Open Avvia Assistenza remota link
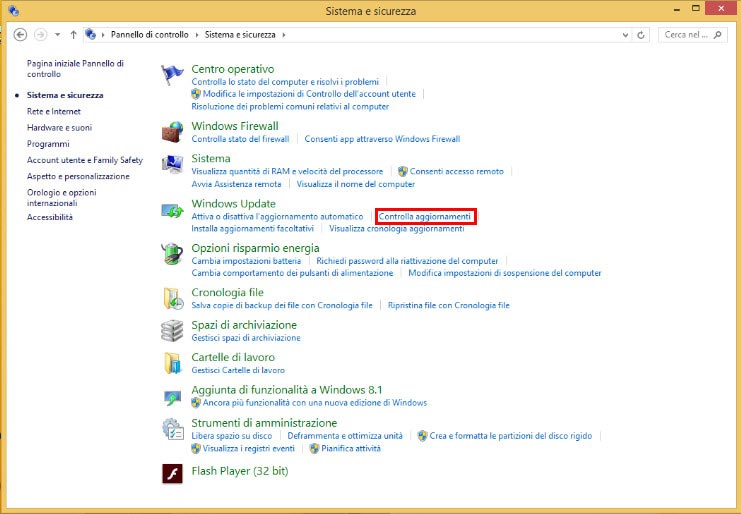The height and width of the screenshot is (514, 741). pos(236,184)
